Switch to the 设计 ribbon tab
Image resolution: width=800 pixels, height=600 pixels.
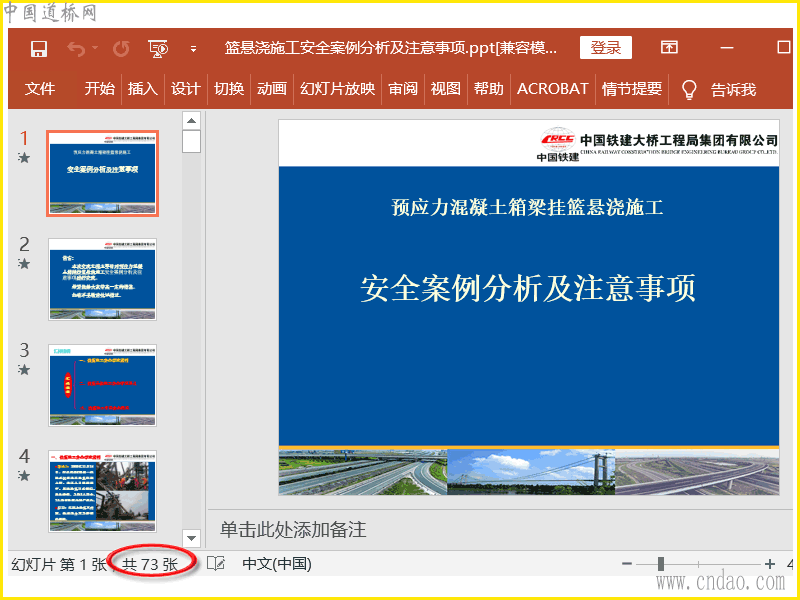[x=185, y=89]
